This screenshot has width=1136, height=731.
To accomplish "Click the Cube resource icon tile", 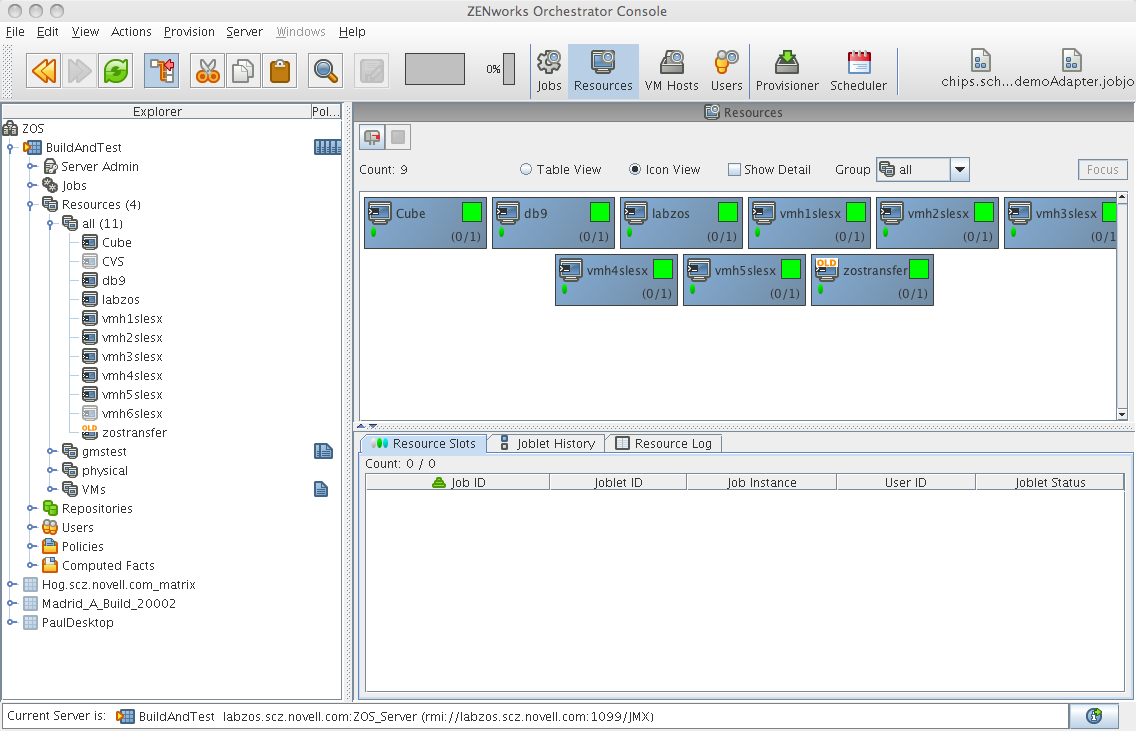I will [x=425, y=223].
